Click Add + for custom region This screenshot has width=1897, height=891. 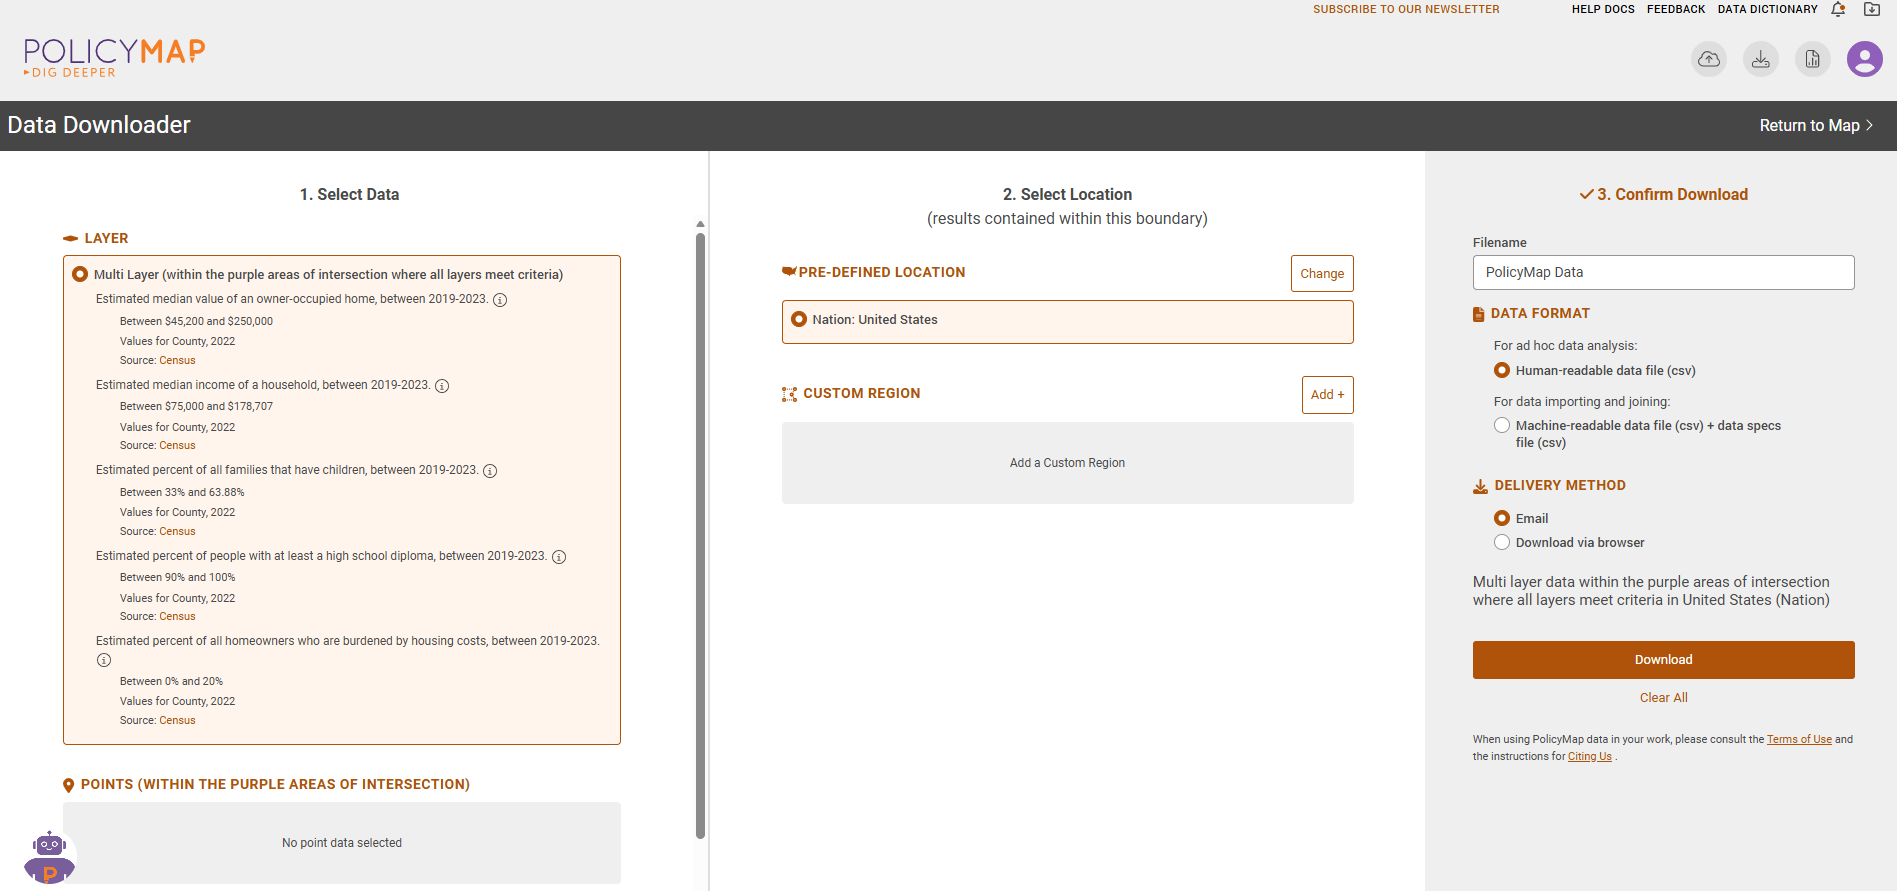(x=1327, y=395)
